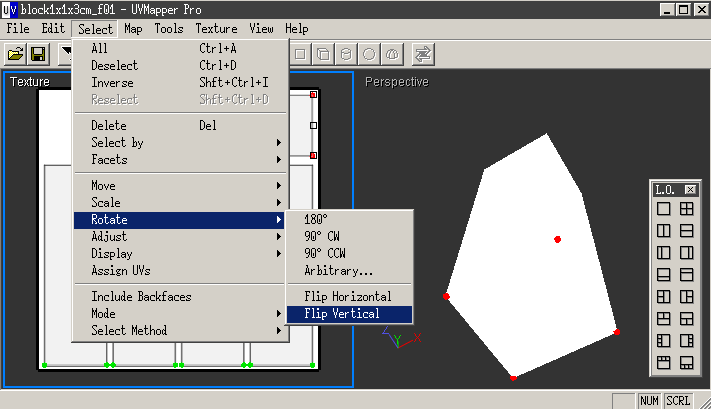Choose the narrow top strip layout
This screenshot has height=409, width=711.
pyautogui.click(x=687, y=275)
